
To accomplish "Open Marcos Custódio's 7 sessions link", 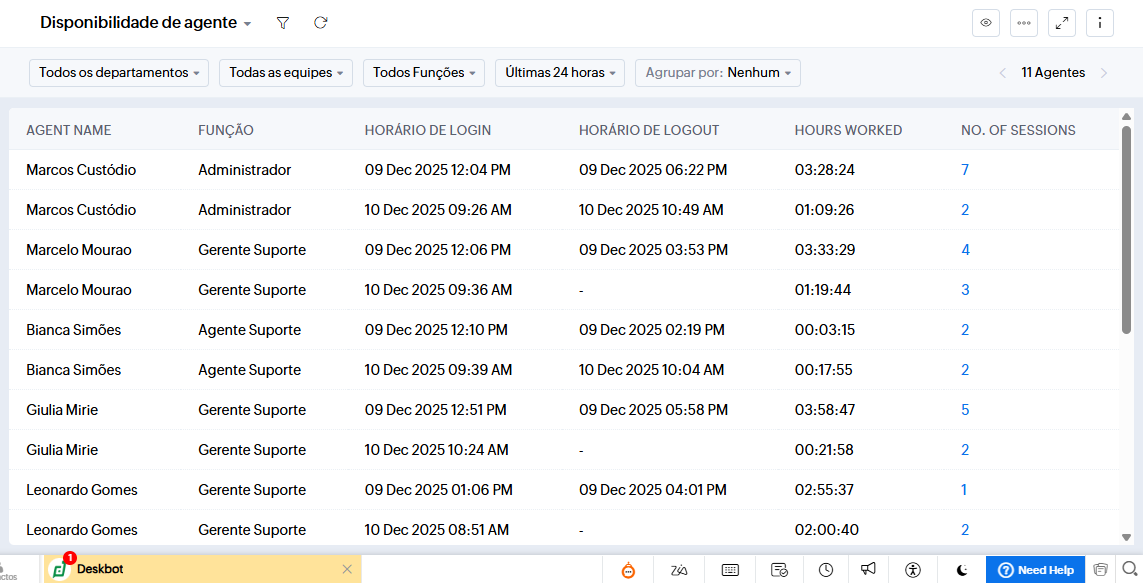I will [x=965, y=170].
